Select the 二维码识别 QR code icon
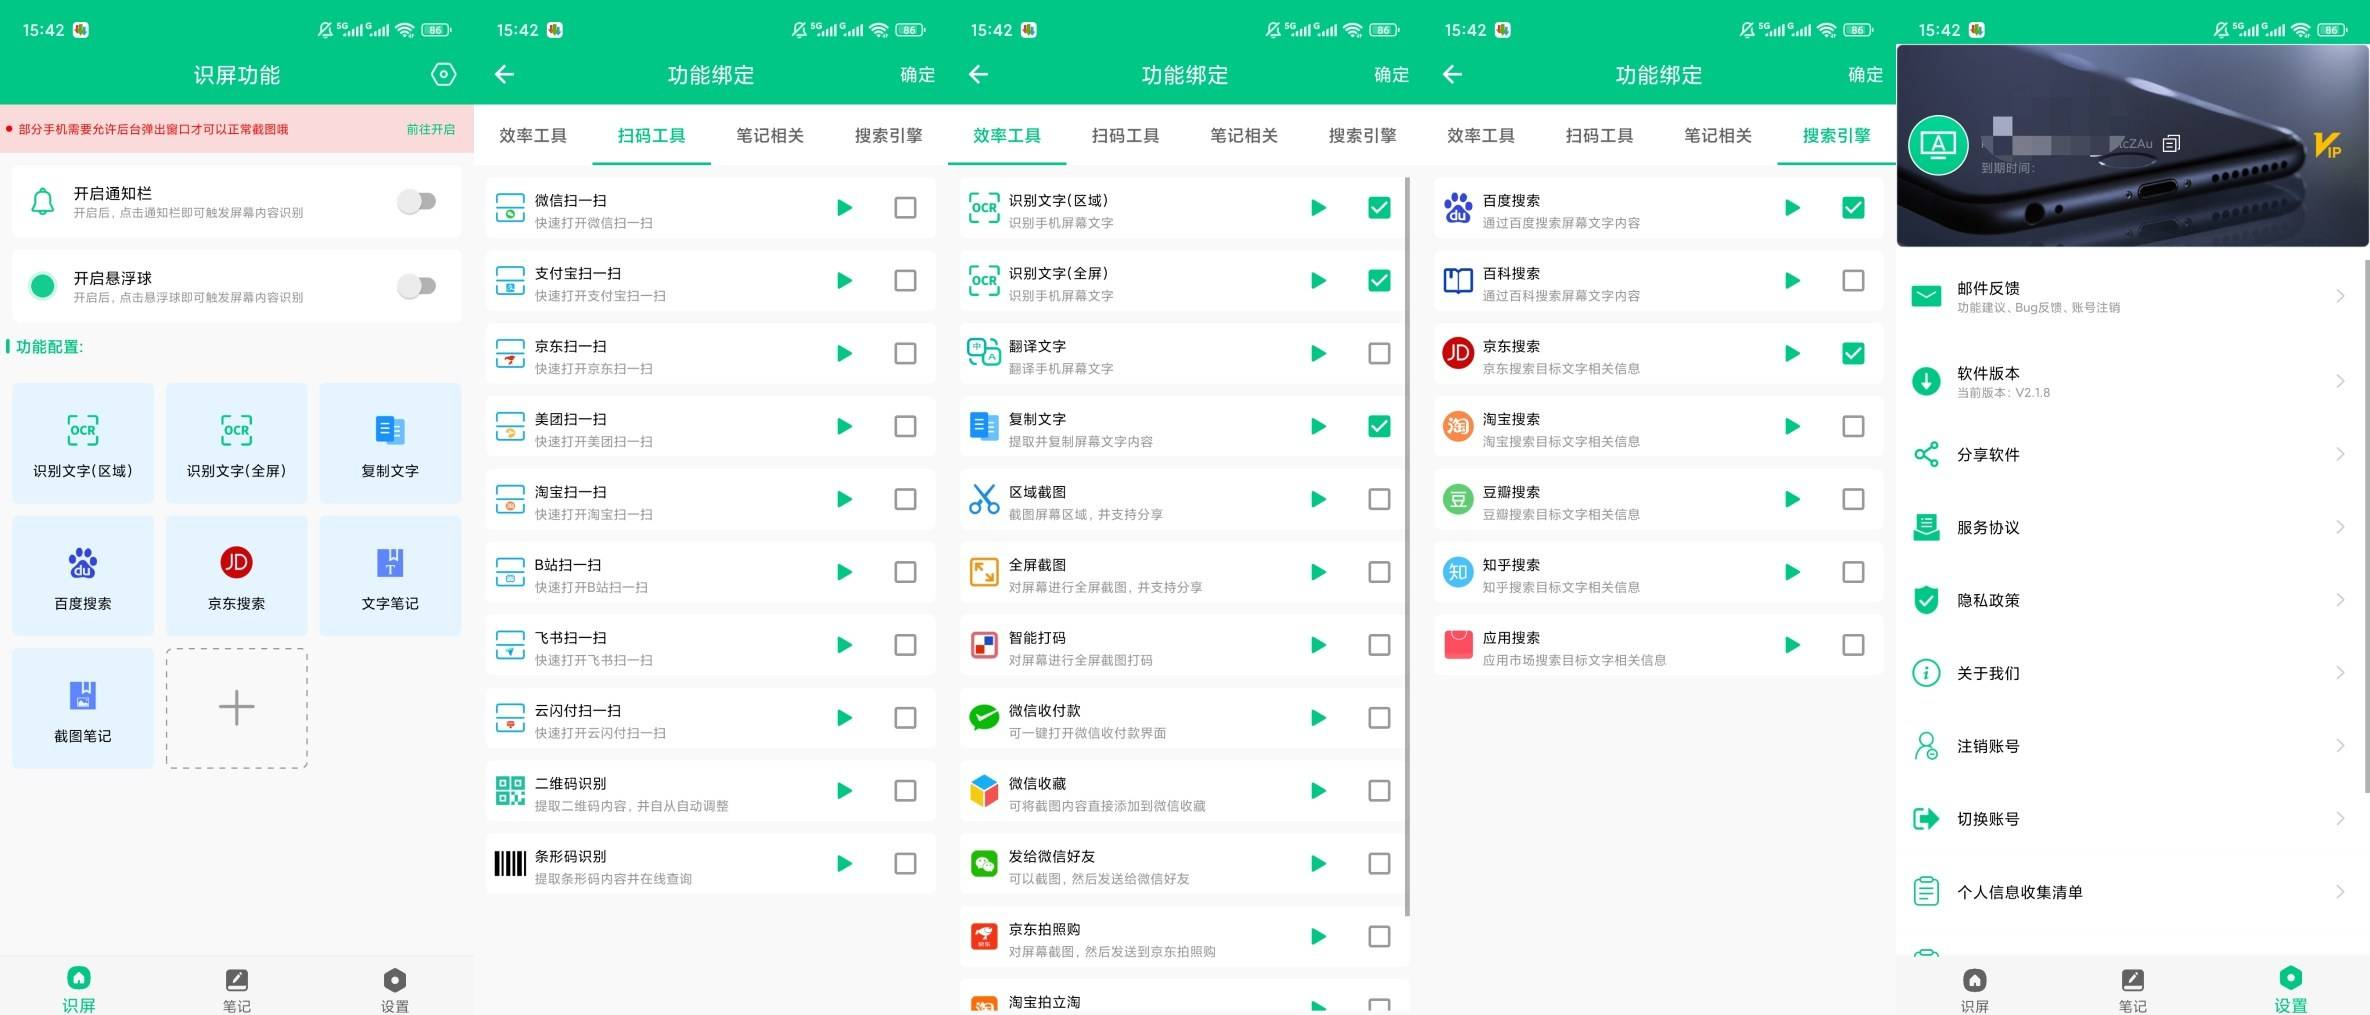The height and width of the screenshot is (1015, 2370). (x=510, y=791)
